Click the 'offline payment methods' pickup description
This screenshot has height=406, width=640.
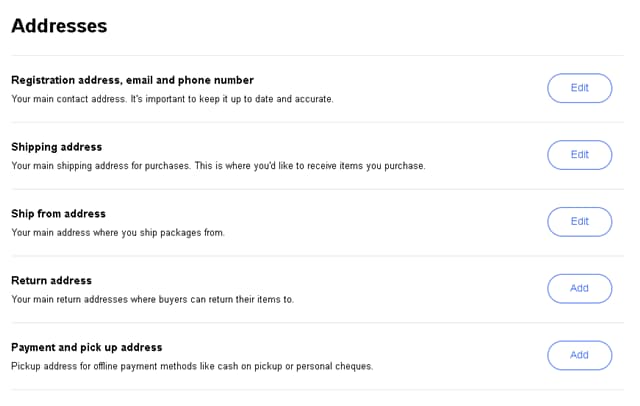coord(192,367)
